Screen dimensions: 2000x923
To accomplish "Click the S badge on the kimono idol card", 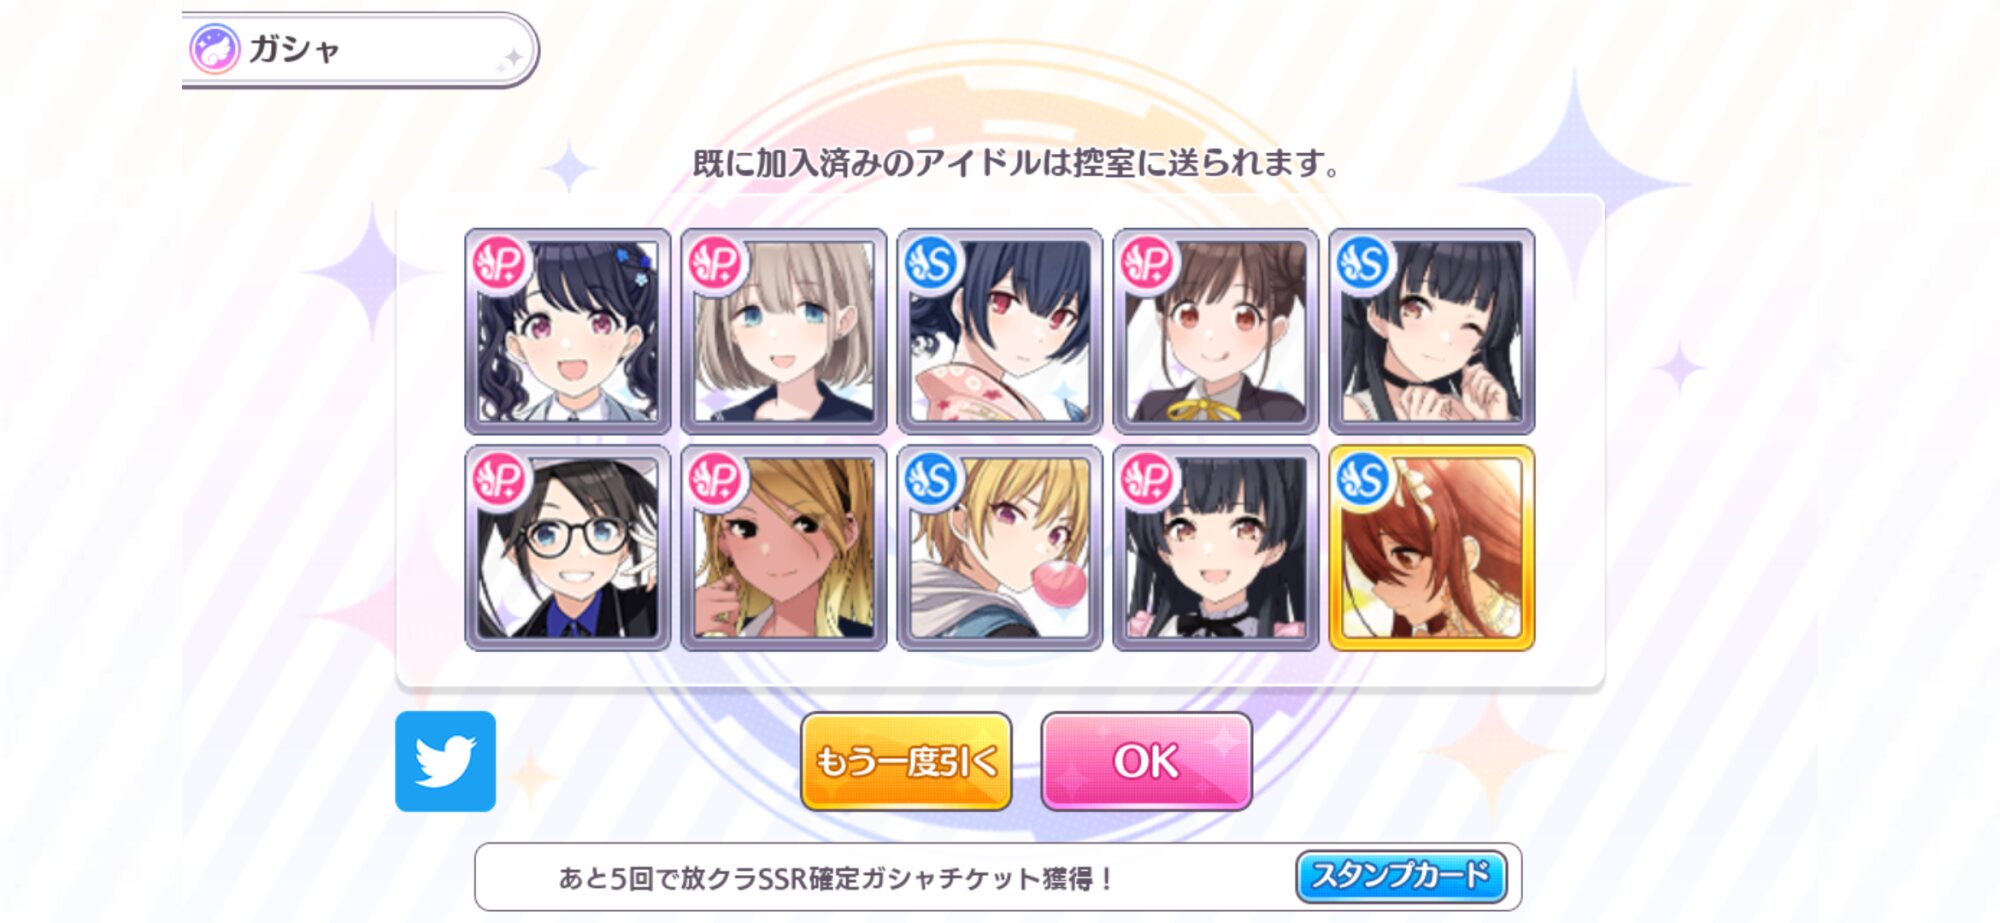I will (932, 263).
